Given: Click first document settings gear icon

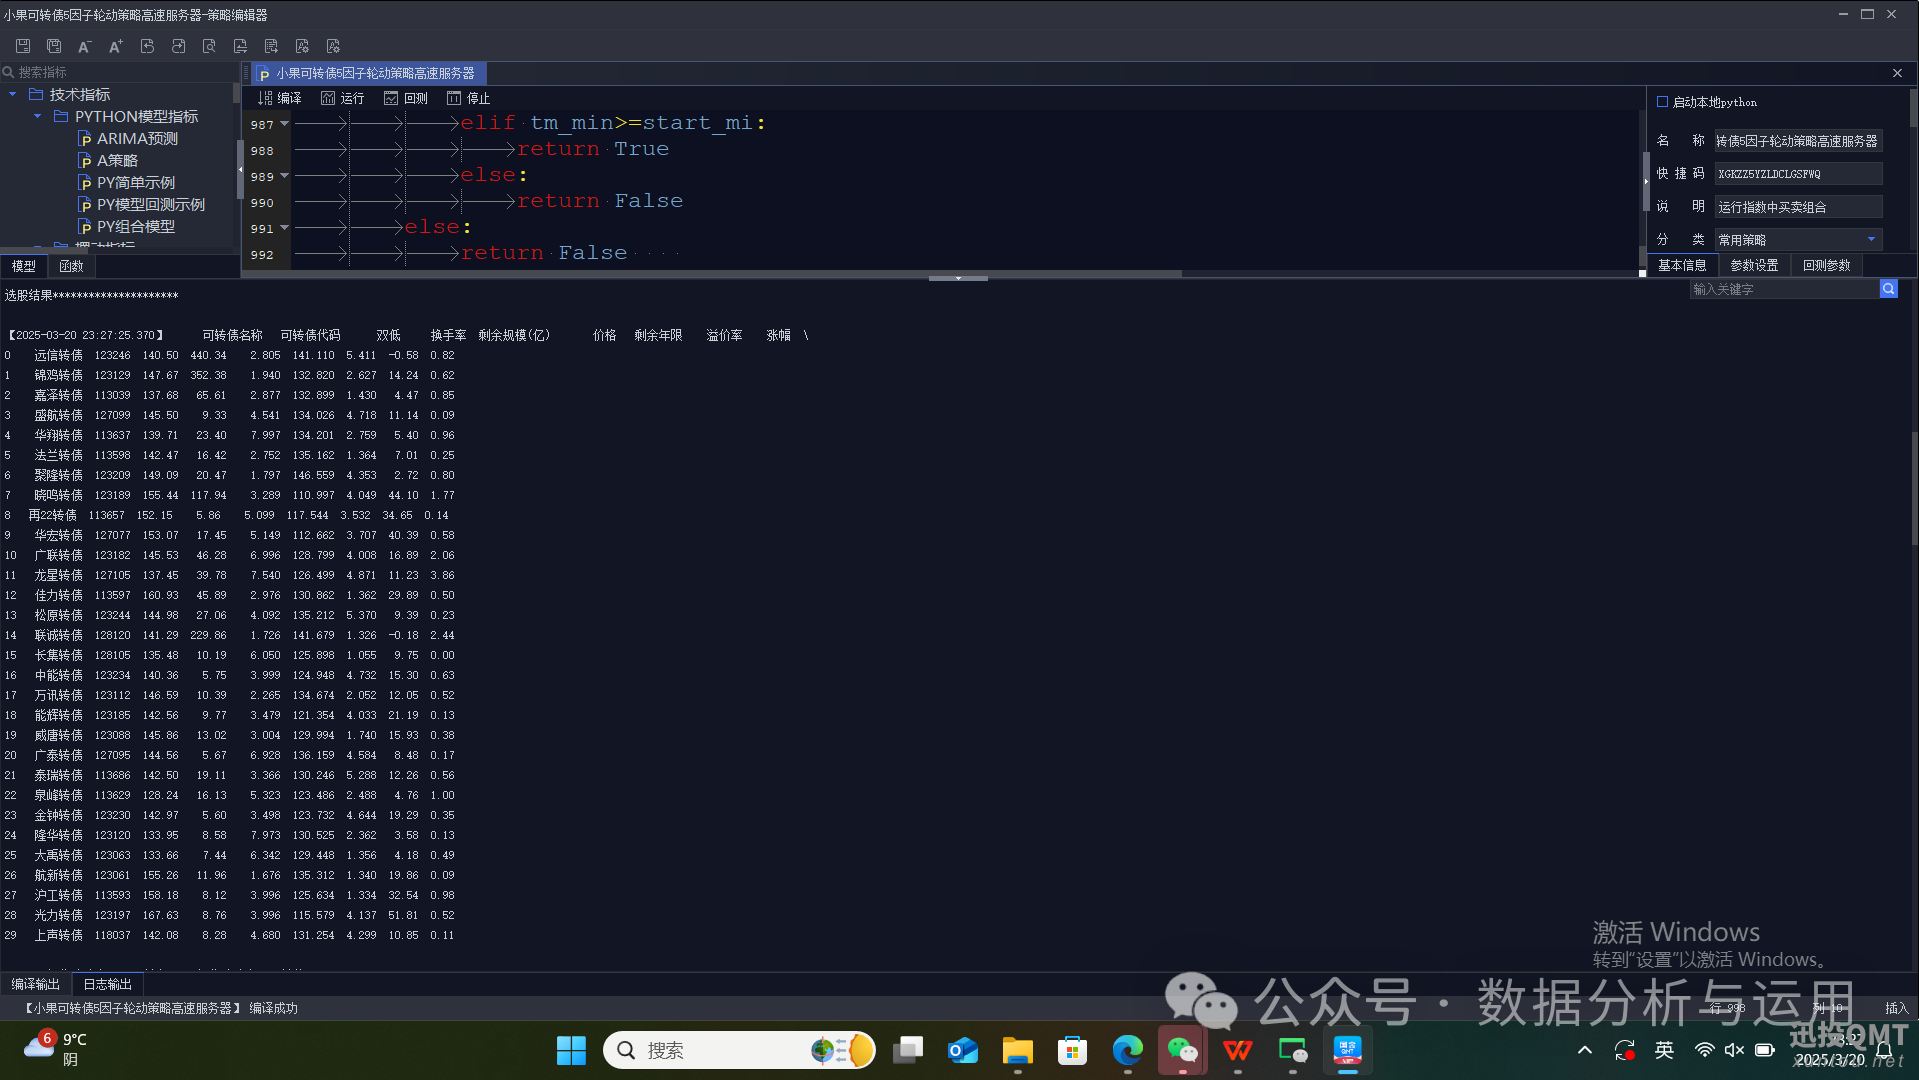Looking at the screenshot, I should point(302,46).
